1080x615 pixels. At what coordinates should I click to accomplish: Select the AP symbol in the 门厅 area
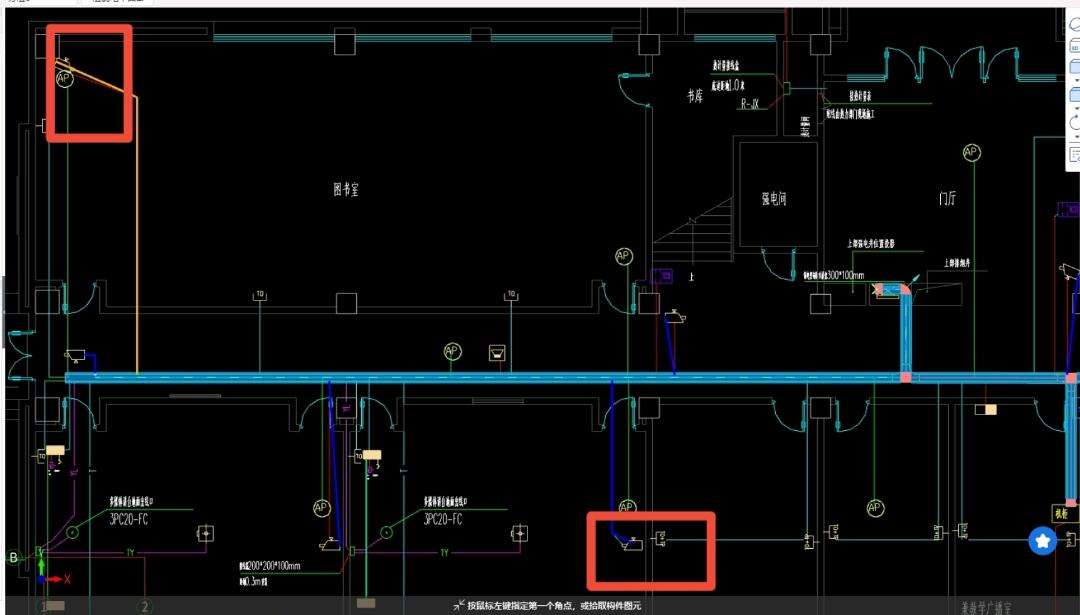click(x=971, y=152)
